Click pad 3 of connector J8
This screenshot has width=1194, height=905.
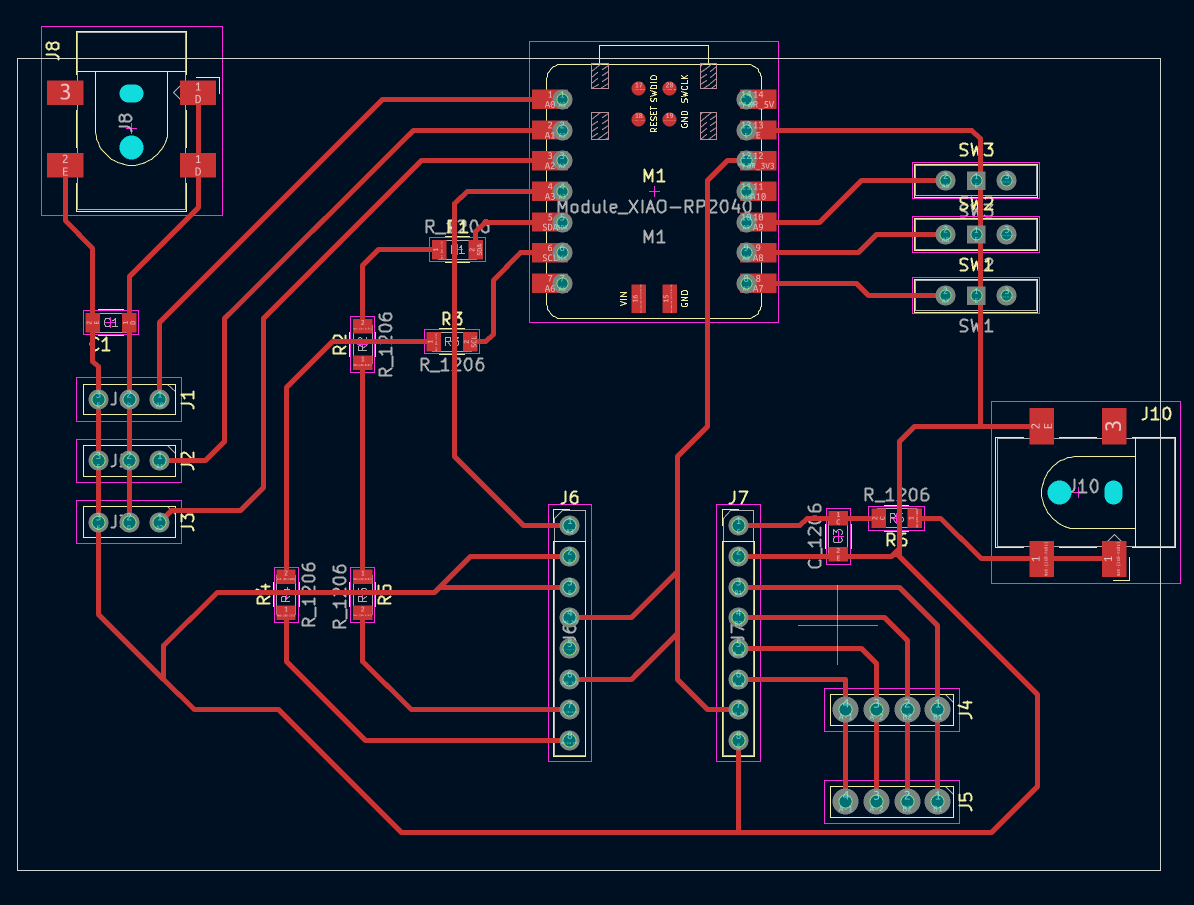tap(65, 93)
